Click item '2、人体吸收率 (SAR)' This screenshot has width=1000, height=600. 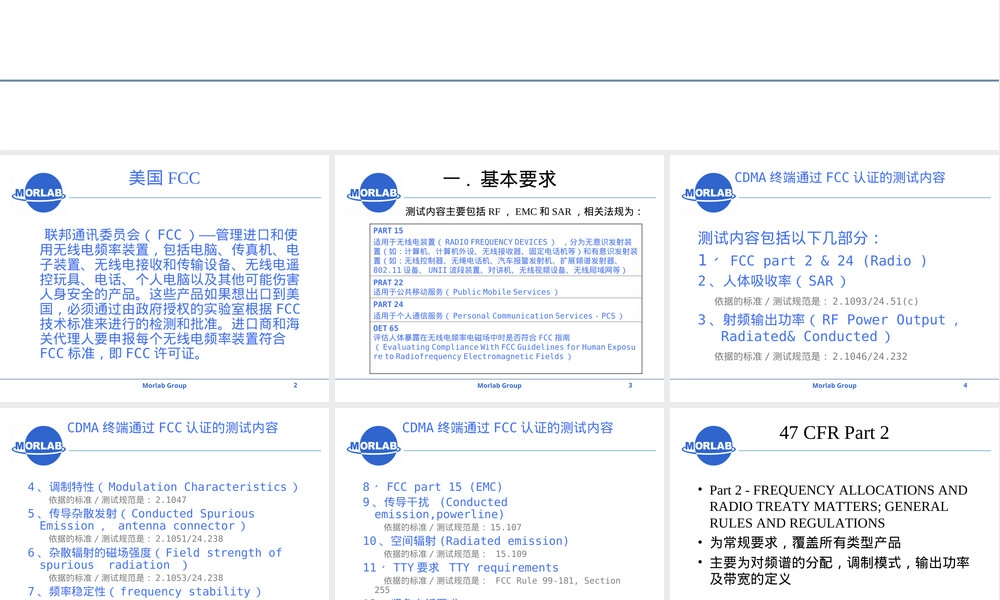click(x=772, y=281)
